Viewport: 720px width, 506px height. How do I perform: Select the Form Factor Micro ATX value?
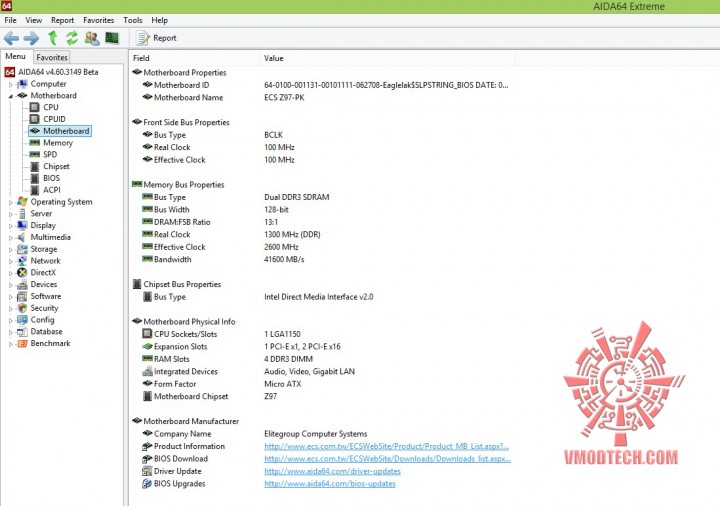coord(283,384)
